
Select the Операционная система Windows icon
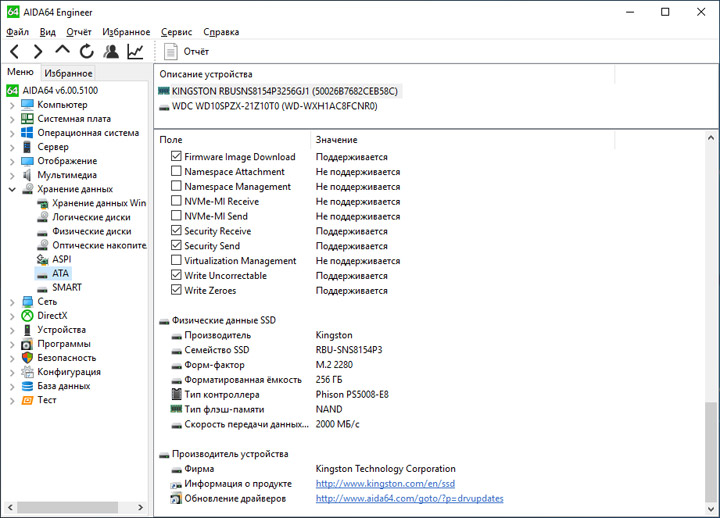[27, 133]
